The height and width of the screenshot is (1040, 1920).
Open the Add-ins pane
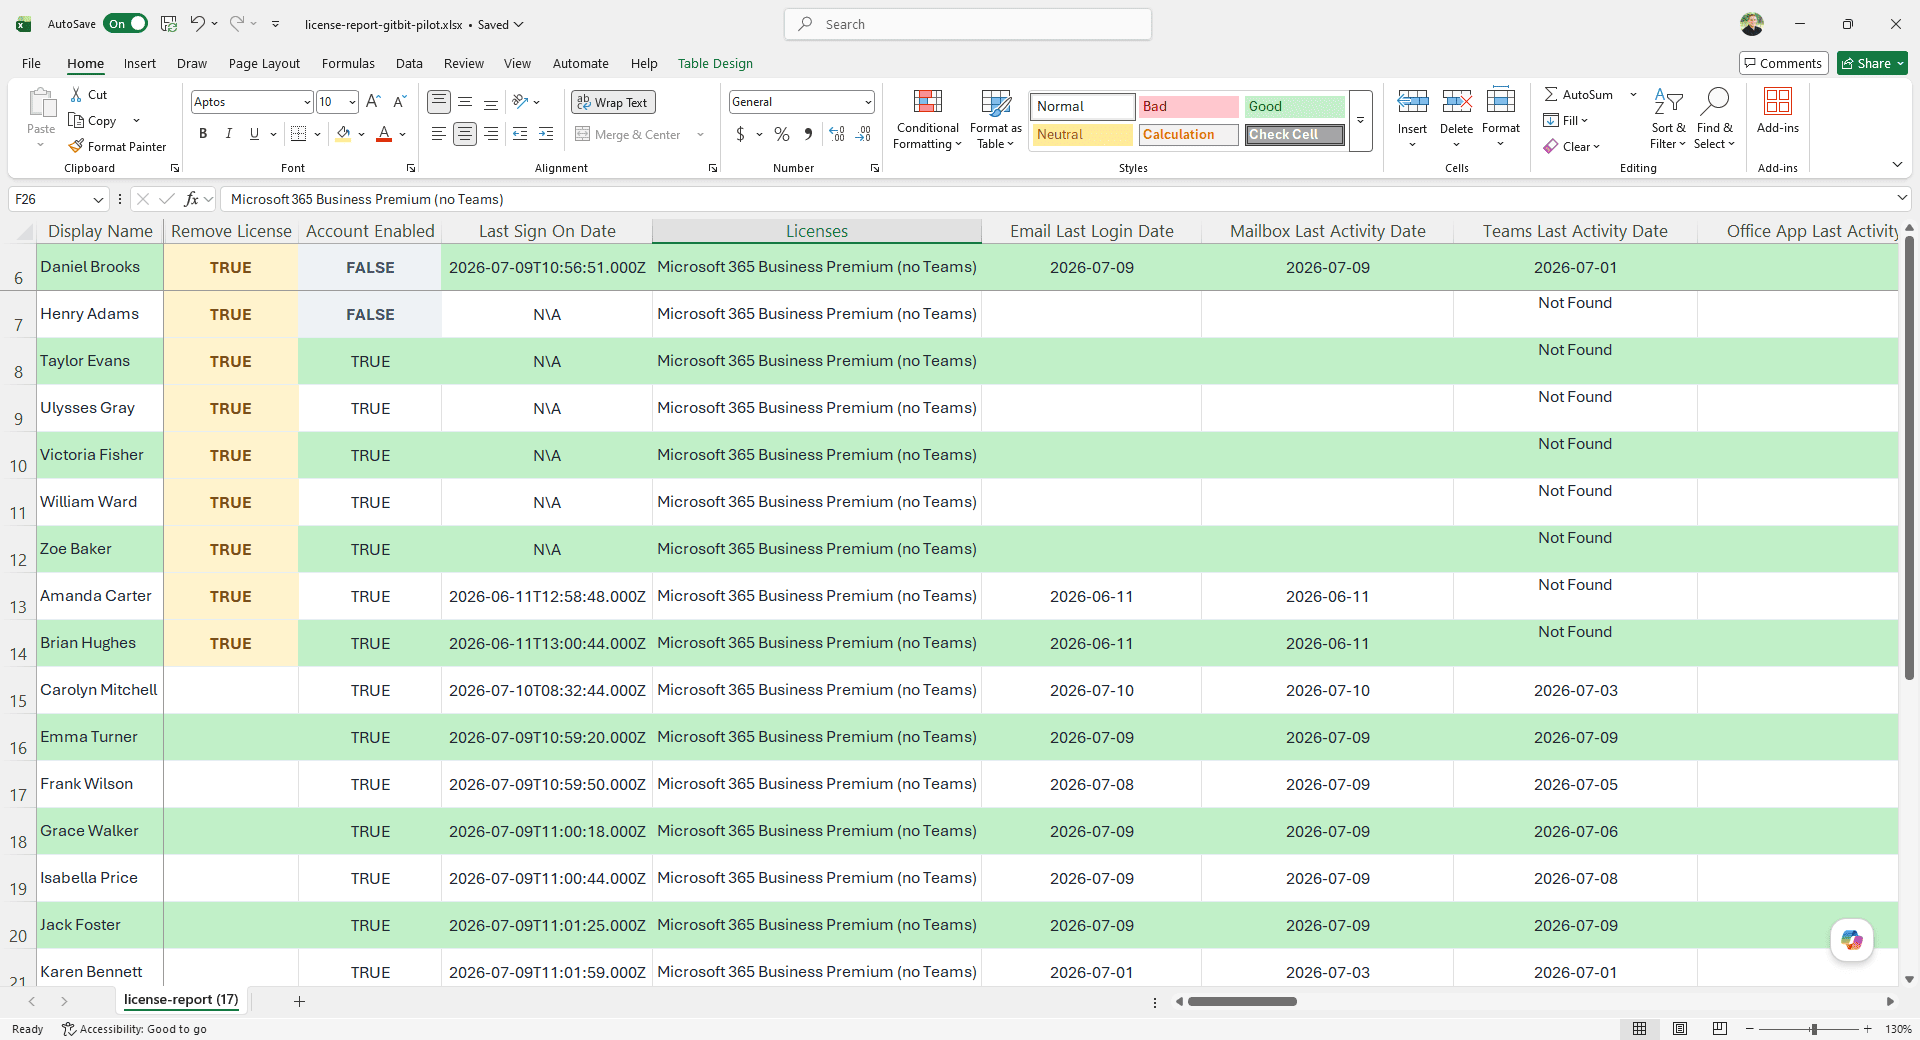click(1777, 111)
